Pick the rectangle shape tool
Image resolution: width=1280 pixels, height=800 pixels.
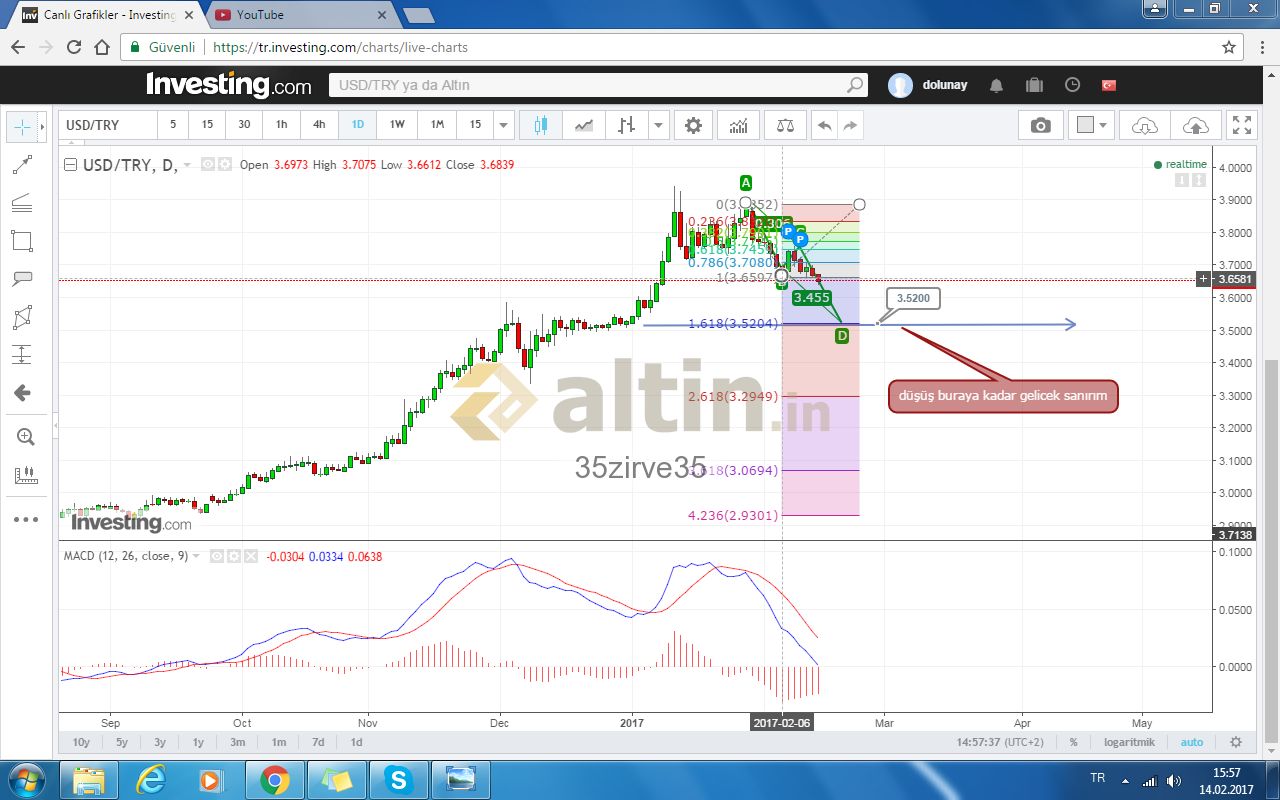(x=22, y=240)
